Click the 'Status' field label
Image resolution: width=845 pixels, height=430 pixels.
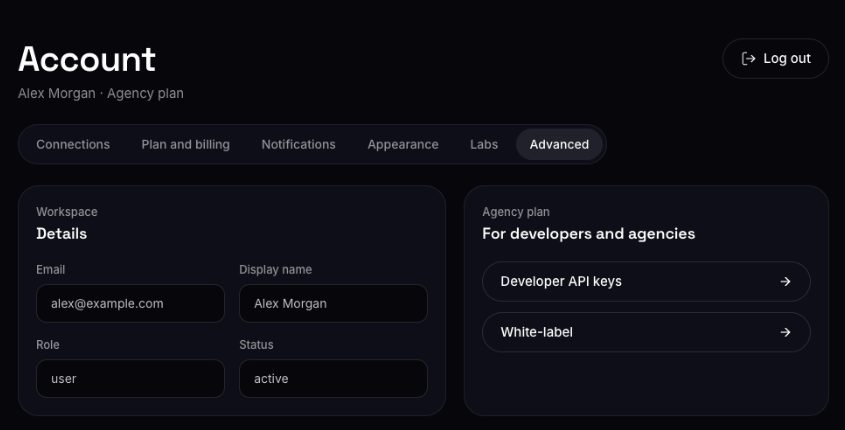(x=257, y=344)
